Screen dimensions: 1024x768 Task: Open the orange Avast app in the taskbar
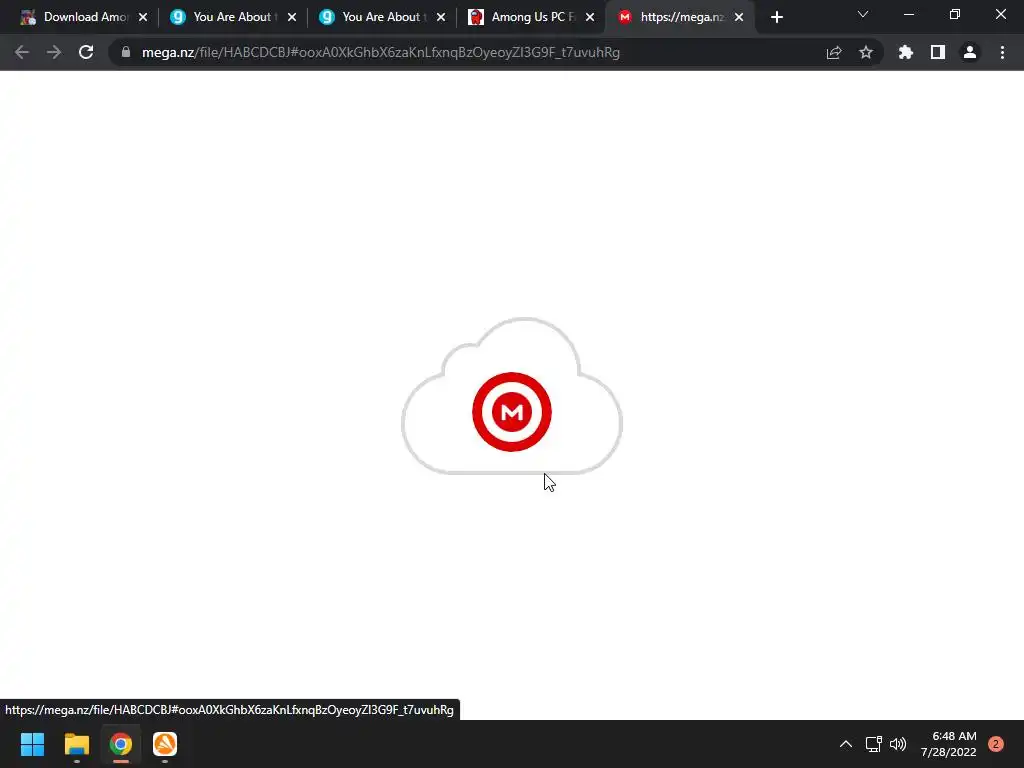click(165, 744)
